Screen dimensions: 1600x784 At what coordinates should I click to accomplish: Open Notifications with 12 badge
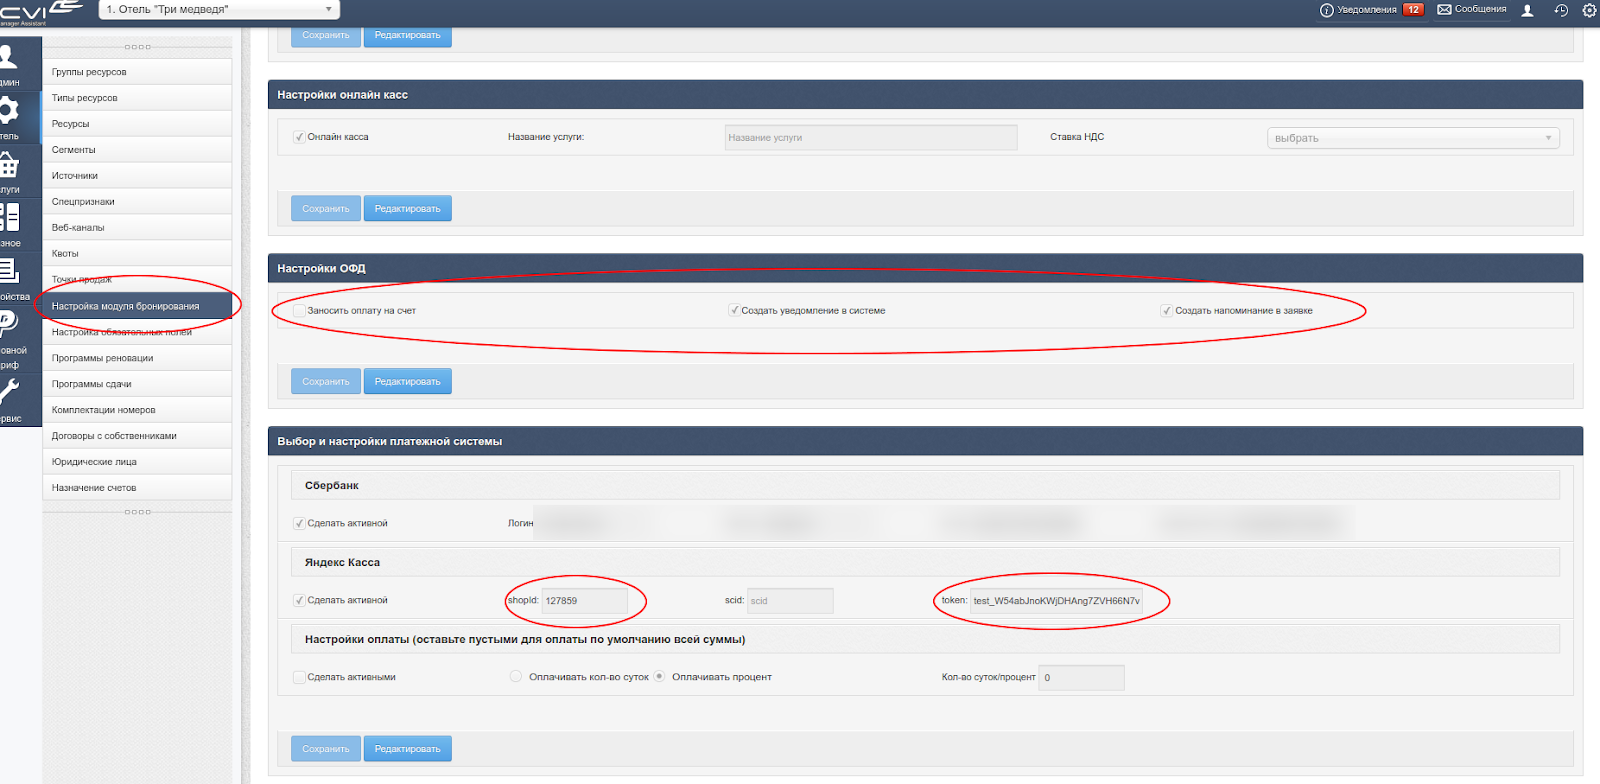tap(1372, 10)
